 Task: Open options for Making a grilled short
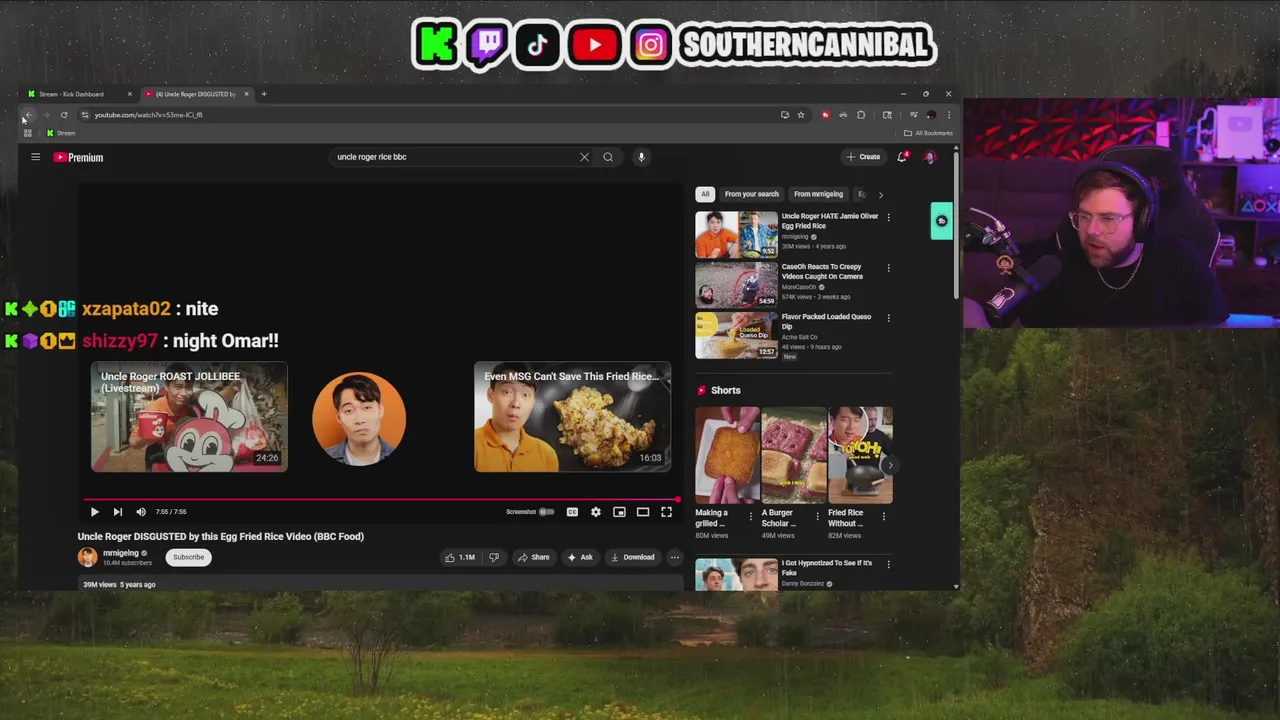(x=751, y=517)
